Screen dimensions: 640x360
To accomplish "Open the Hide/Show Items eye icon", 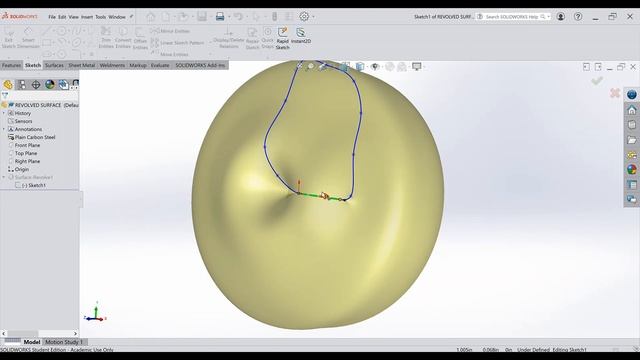I will 375,67.
